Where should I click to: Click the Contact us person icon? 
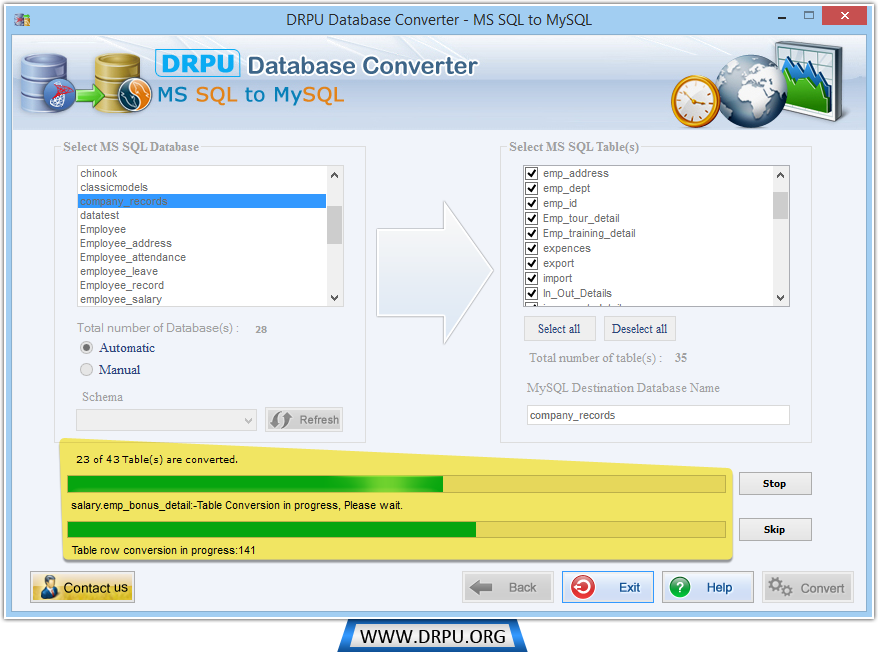49,587
